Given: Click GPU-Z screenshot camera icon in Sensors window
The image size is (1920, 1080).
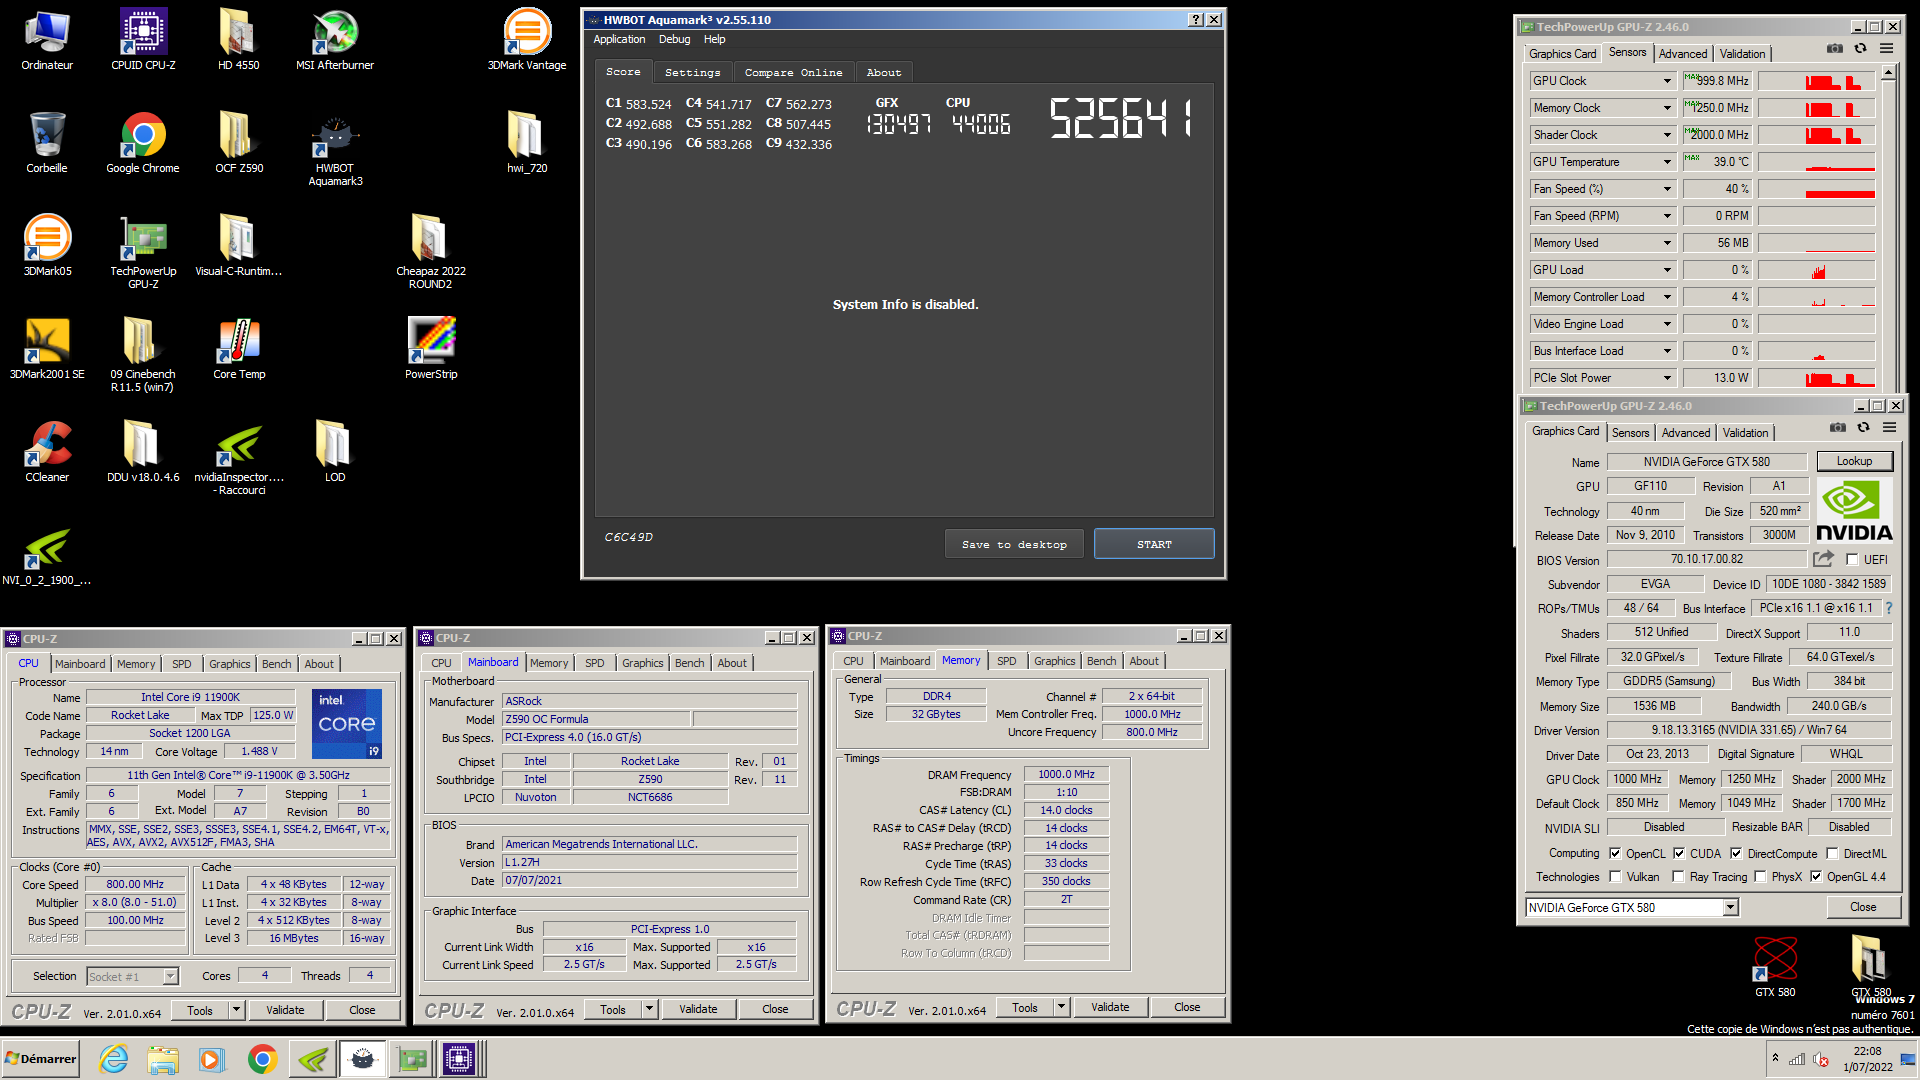Looking at the screenshot, I should pyautogui.click(x=1834, y=48).
